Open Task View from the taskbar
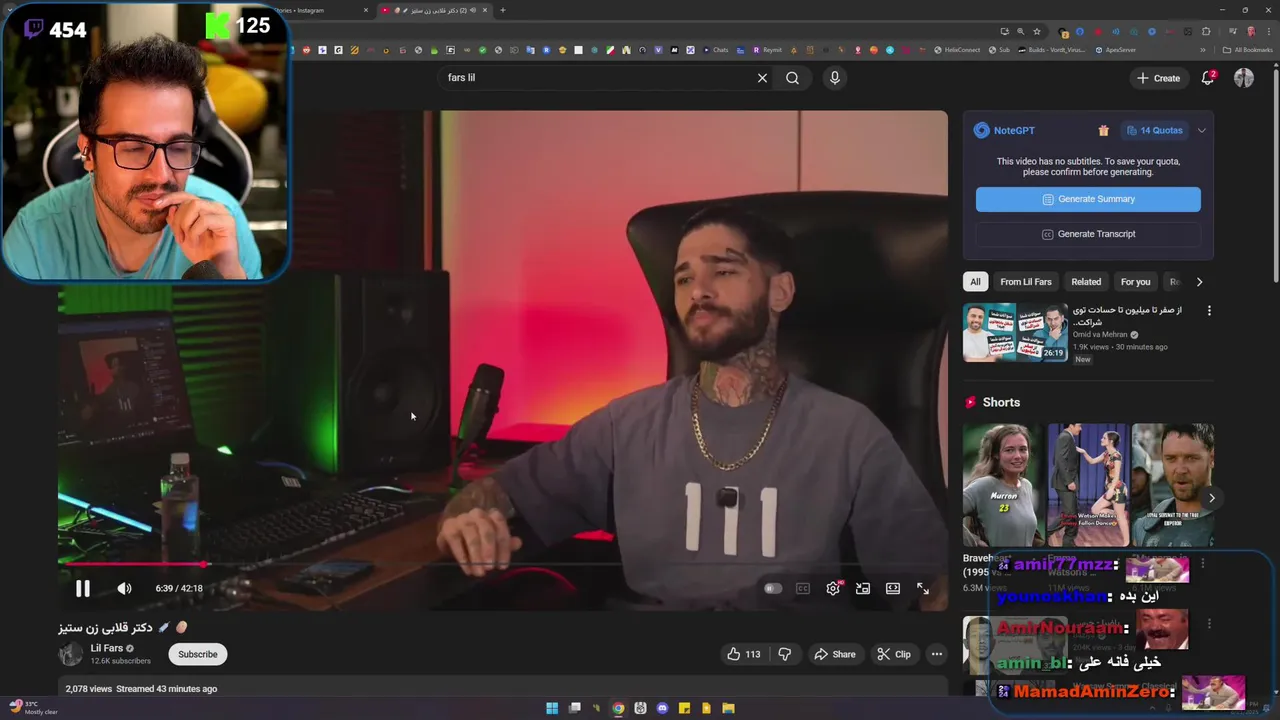 (574, 708)
